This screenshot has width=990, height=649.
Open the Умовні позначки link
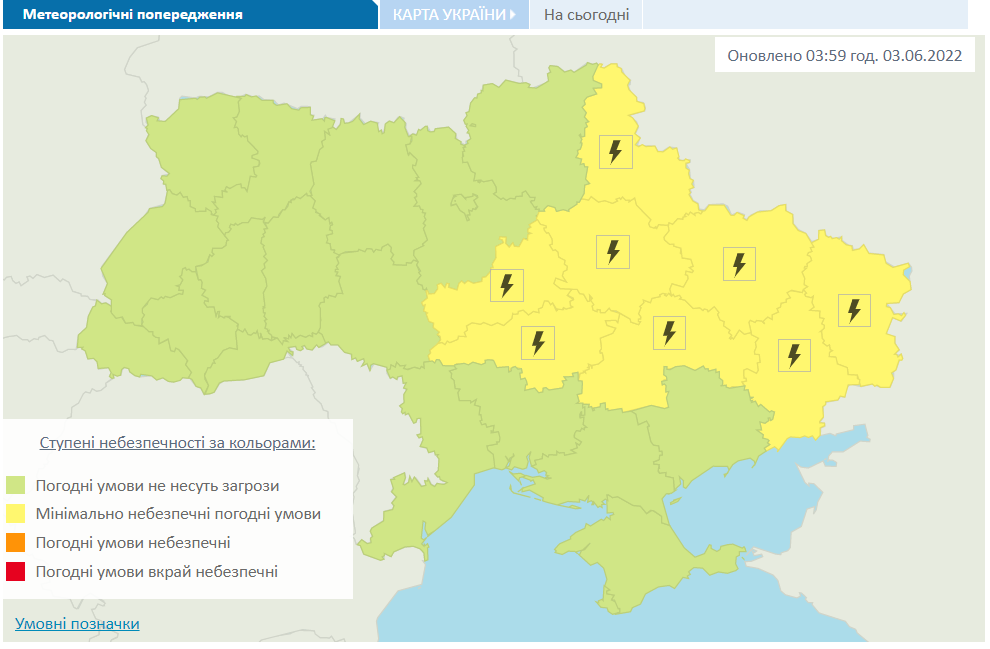[77, 624]
